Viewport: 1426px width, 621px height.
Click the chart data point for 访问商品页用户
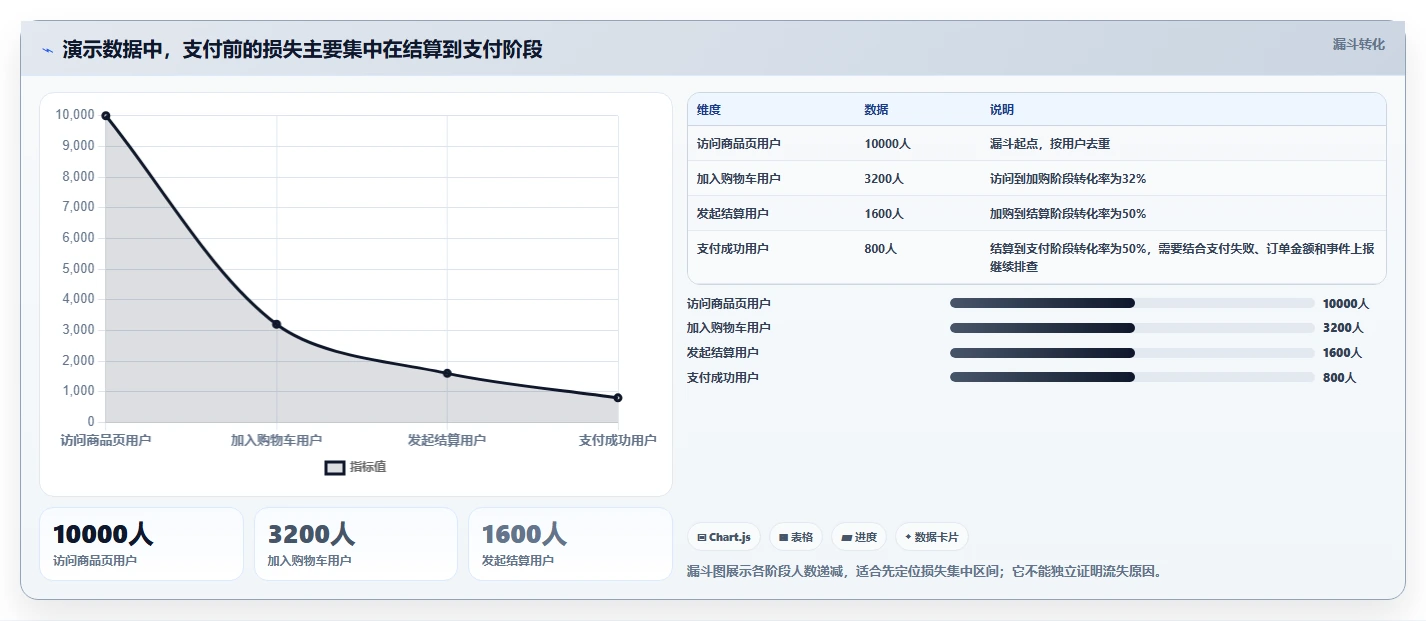[x=106, y=116]
